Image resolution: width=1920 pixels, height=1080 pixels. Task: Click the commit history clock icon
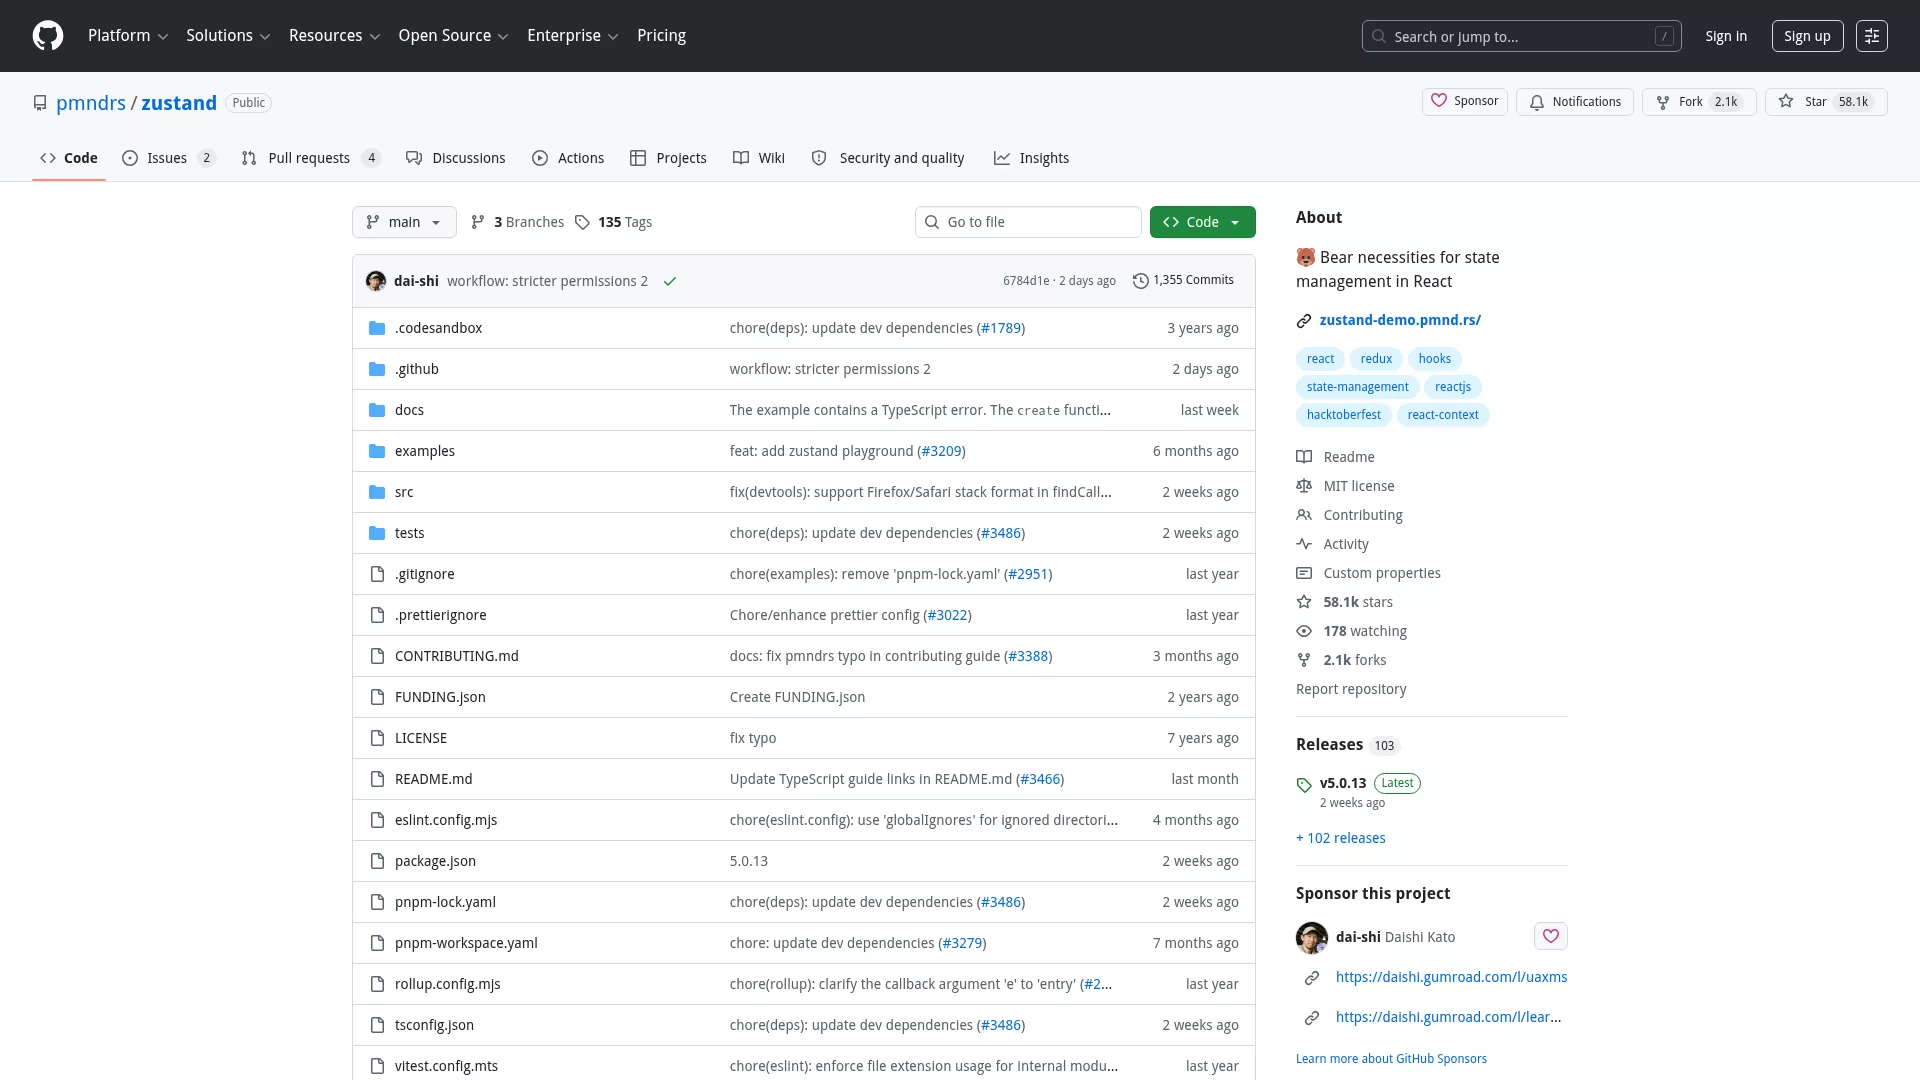[x=1140, y=281]
